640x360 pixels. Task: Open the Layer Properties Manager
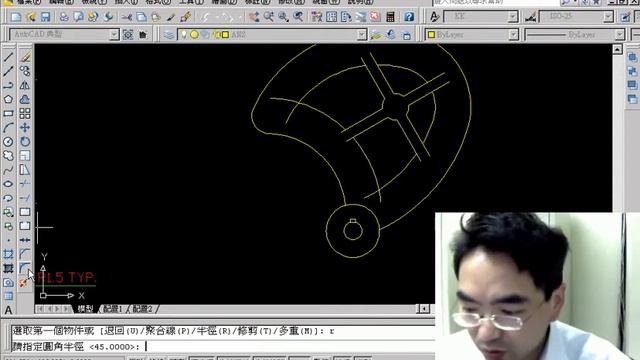click(169, 35)
